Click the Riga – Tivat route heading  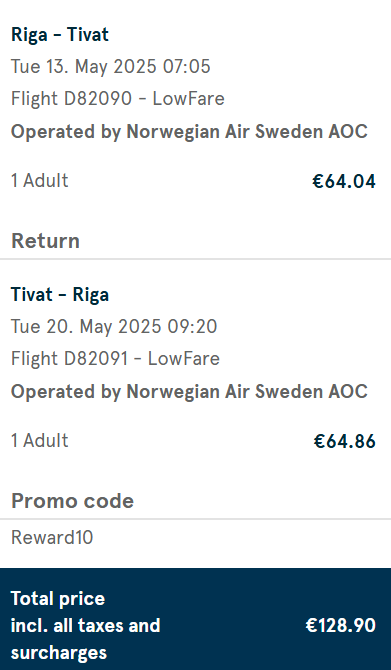(x=60, y=35)
